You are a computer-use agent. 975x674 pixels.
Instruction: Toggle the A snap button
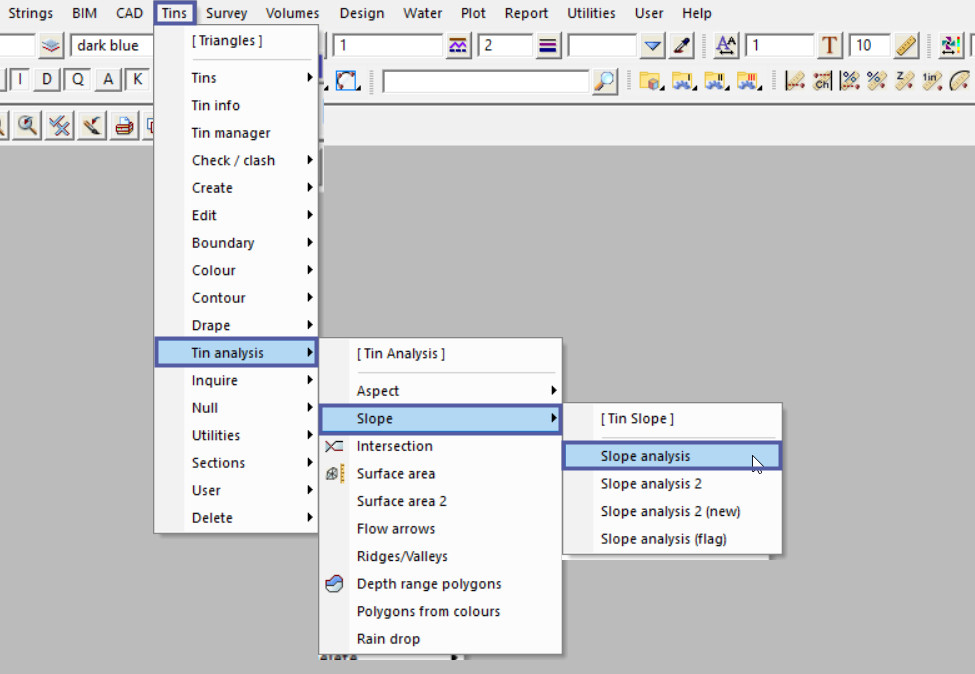(108, 80)
